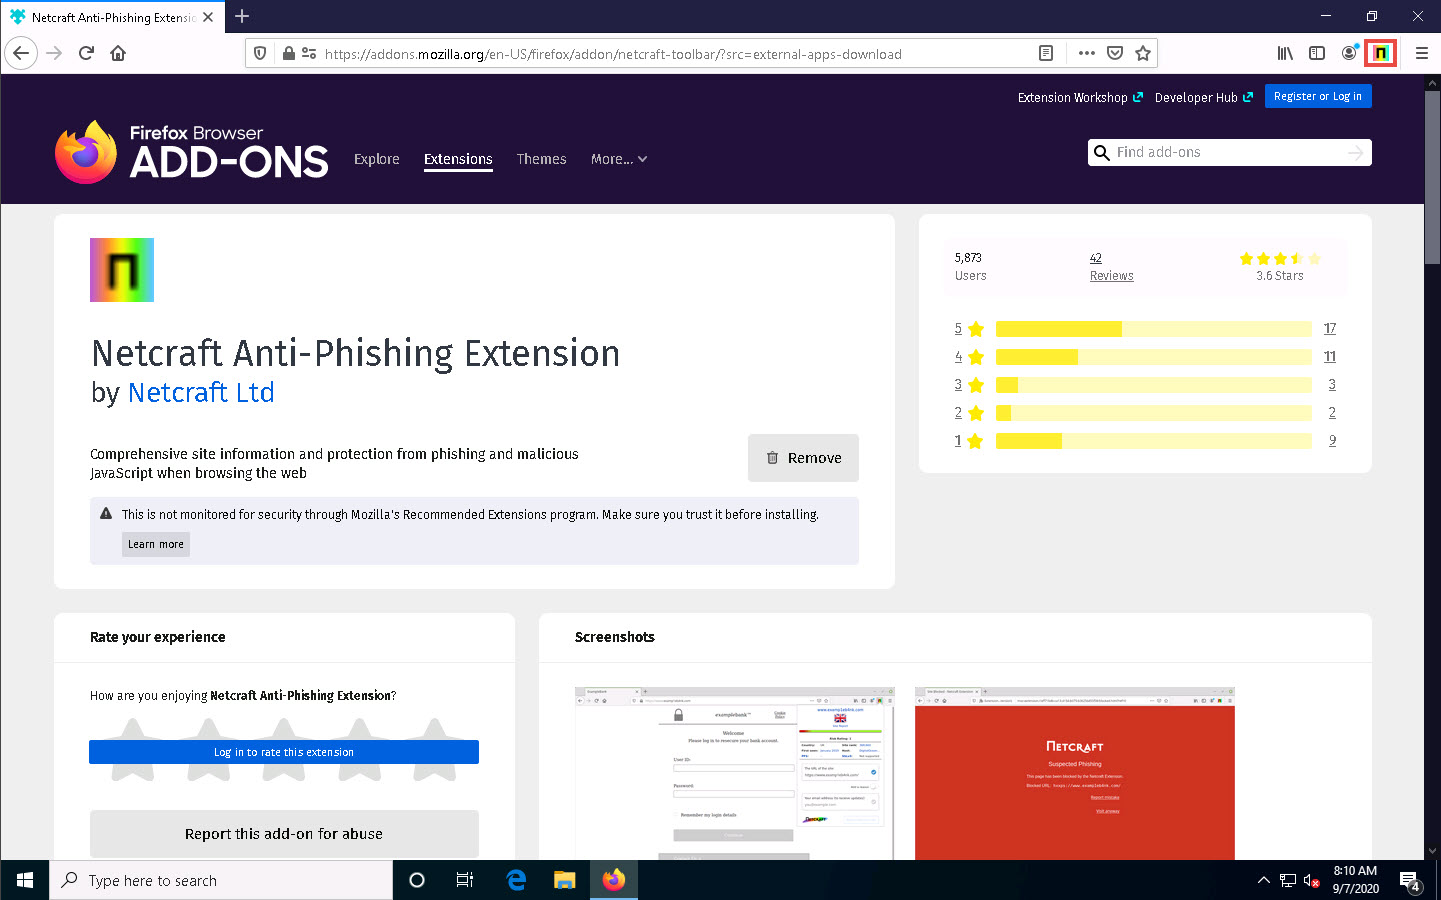Close the Netcraft Anti-Phishing tab
The width and height of the screenshot is (1441, 900).
[x=208, y=17]
